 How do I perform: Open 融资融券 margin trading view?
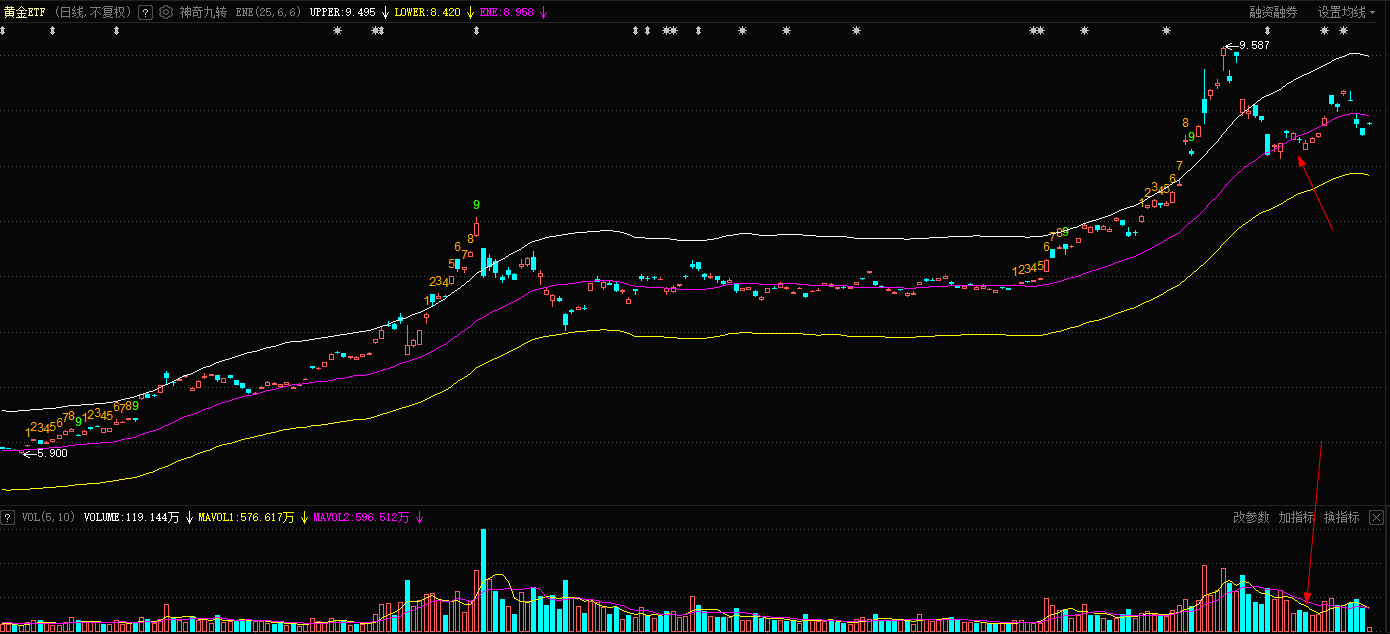coord(1273,13)
